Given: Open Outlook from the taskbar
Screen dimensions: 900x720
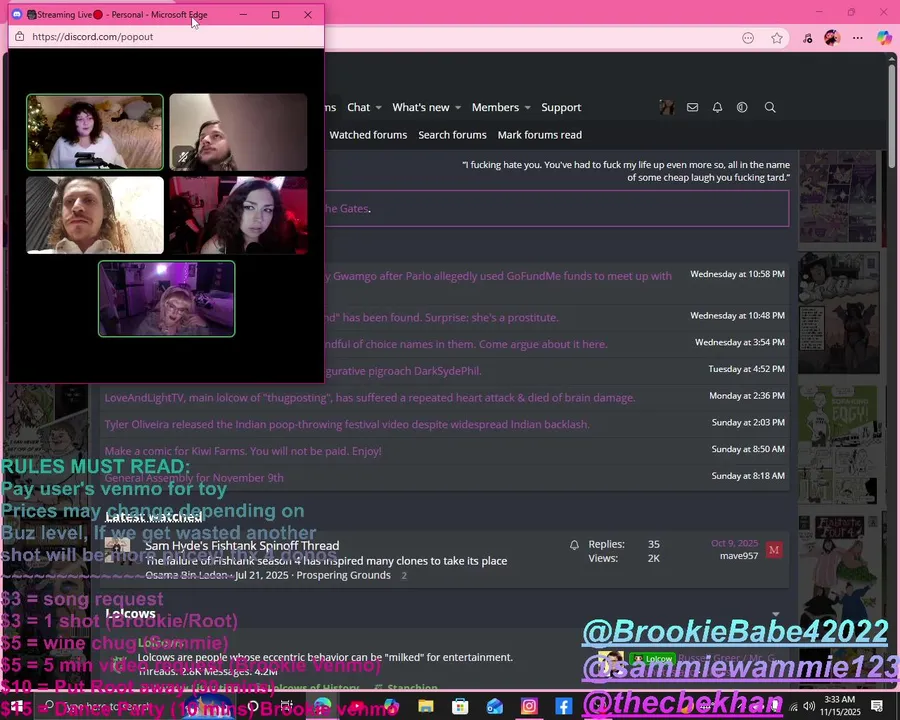Looking at the screenshot, I should [494, 706].
